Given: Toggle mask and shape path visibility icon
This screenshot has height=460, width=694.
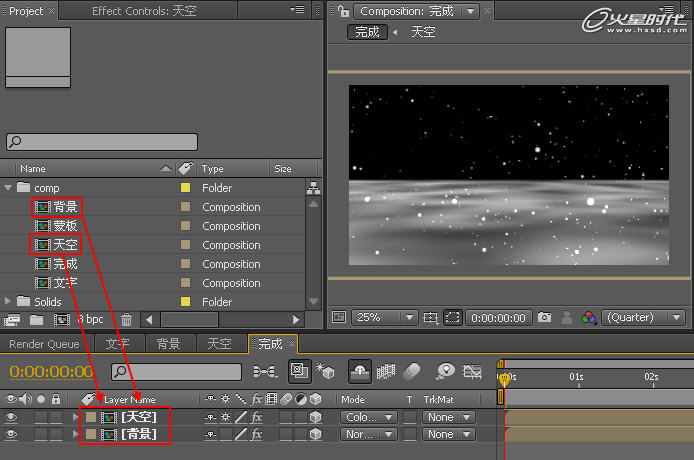Looking at the screenshot, I should tap(452, 317).
